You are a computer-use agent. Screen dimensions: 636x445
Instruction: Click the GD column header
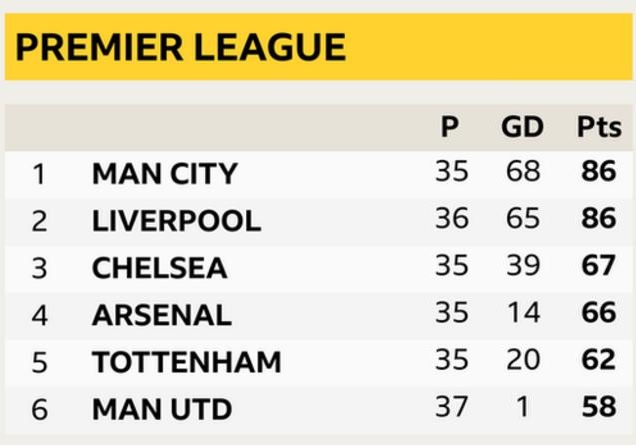[522, 127]
